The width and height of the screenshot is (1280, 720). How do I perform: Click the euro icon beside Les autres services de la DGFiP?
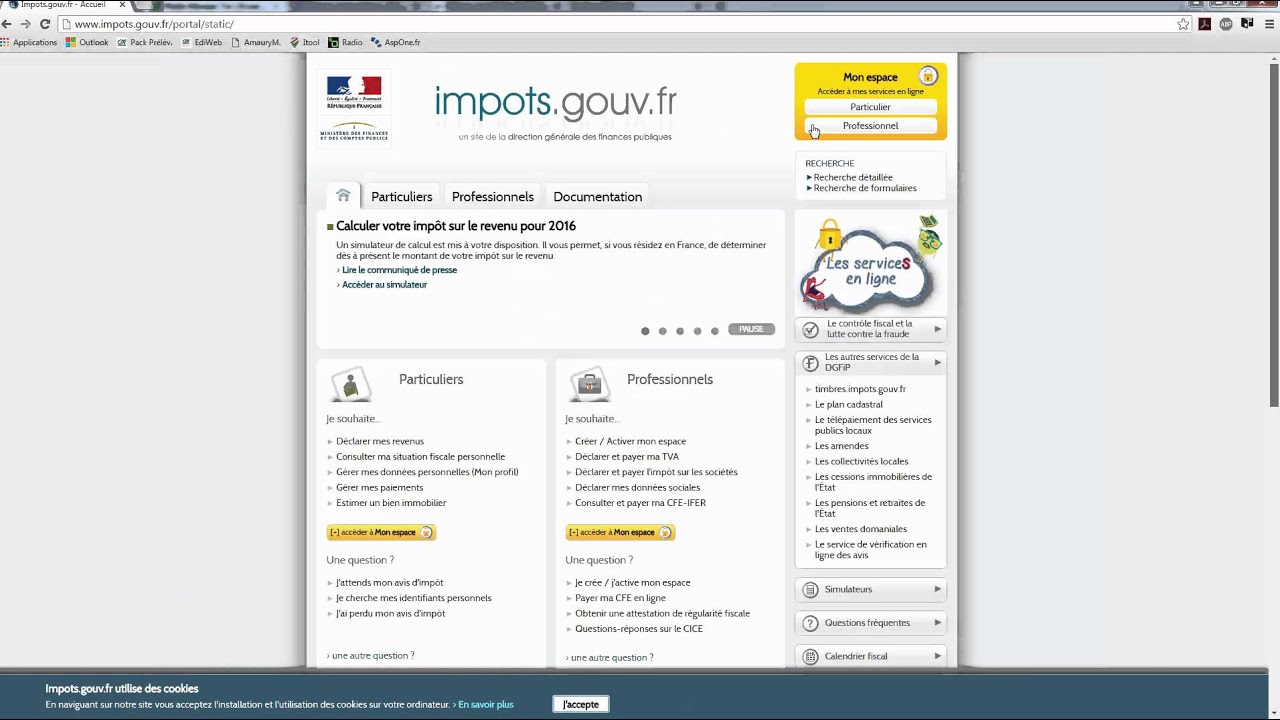[x=810, y=363]
